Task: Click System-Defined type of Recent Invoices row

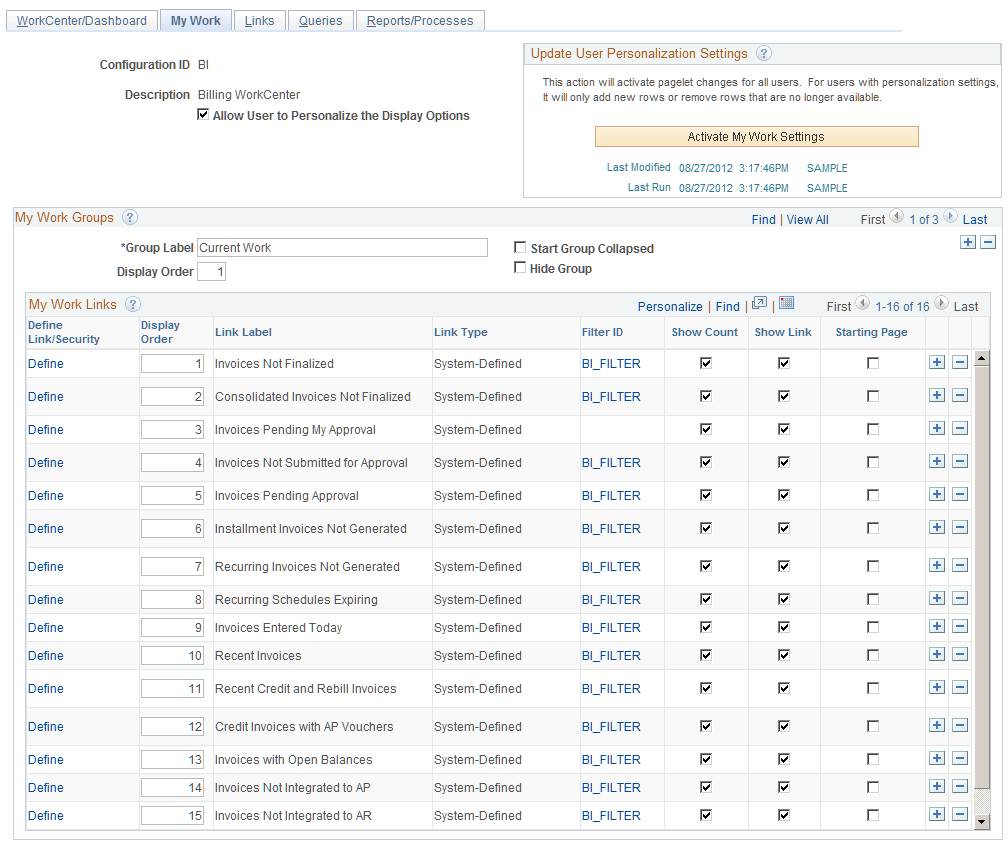Action: [x=478, y=656]
